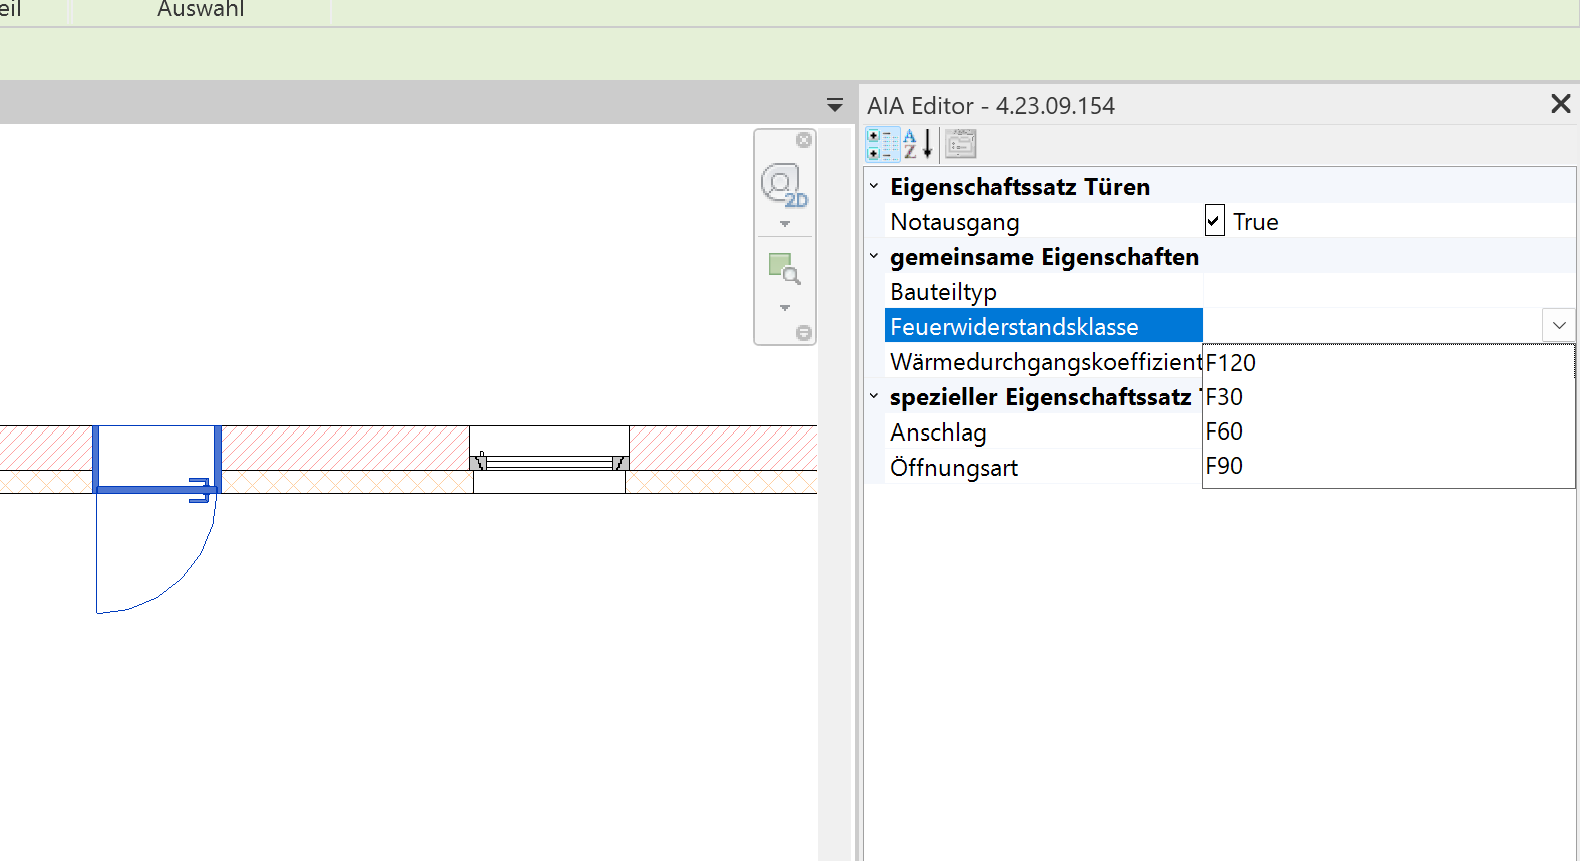
Task: Click the zoom extents magnifier icon
Action: click(783, 268)
